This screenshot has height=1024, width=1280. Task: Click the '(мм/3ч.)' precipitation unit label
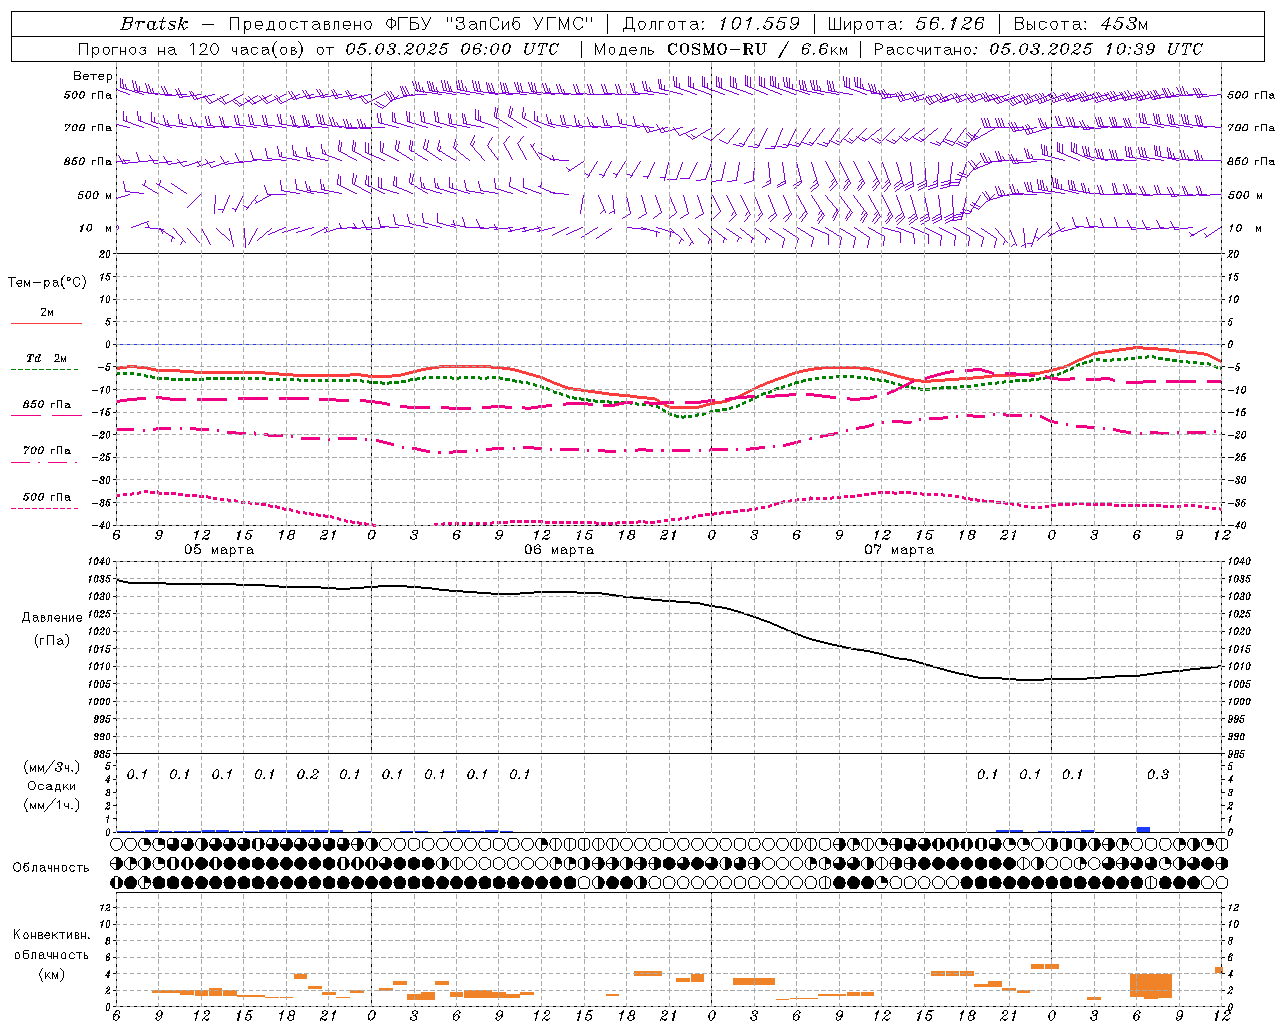coord(51,767)
